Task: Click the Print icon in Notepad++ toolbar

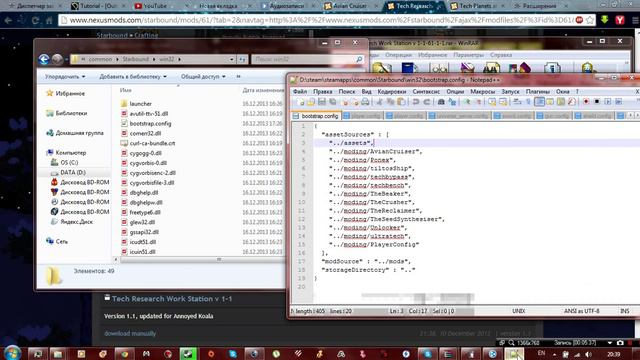Action: pyautogui.click(x=365, y=102)
